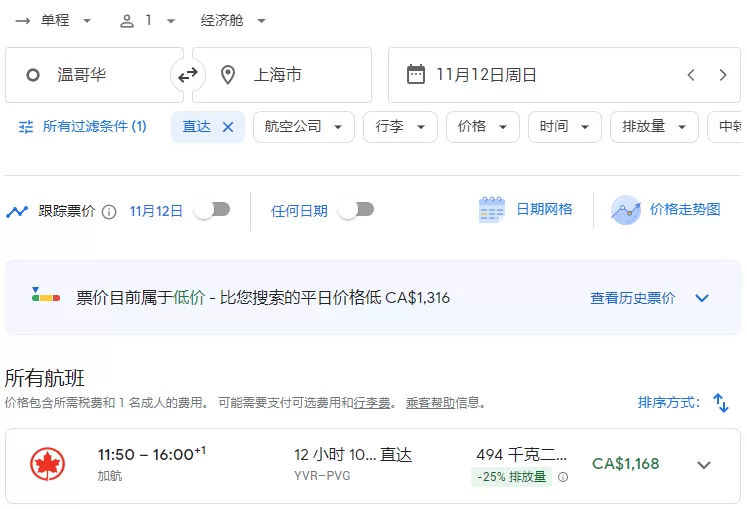747x509 pixels.
Task: Click the 跟踪票价 info icon
Action: click(109, 211)
